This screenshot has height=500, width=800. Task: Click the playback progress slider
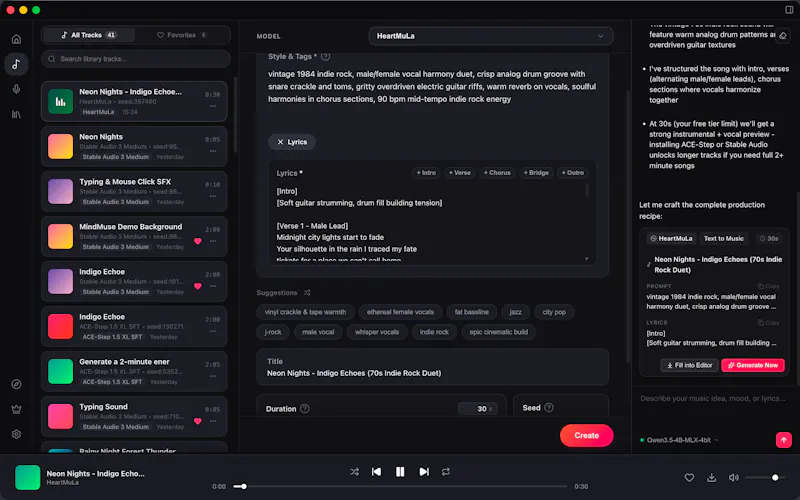[x=399, y=486]
